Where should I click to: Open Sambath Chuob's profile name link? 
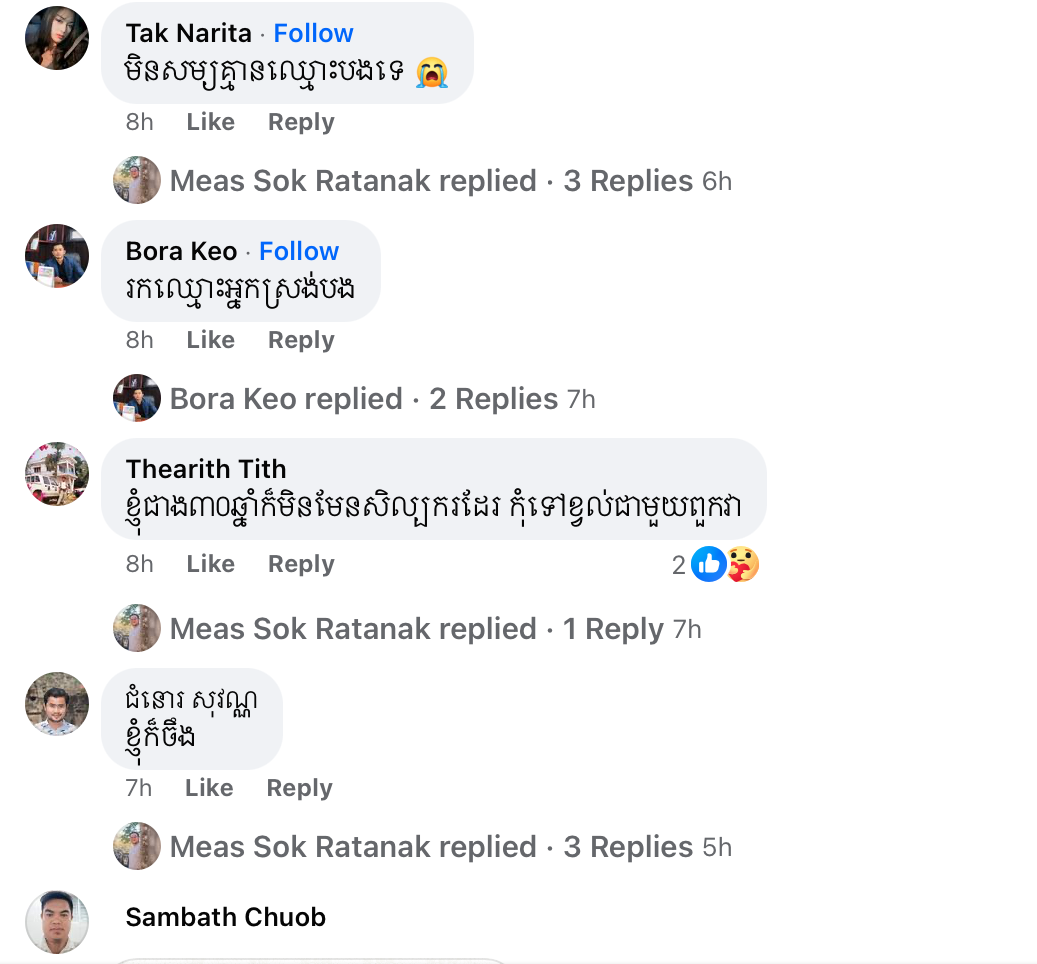226,917
